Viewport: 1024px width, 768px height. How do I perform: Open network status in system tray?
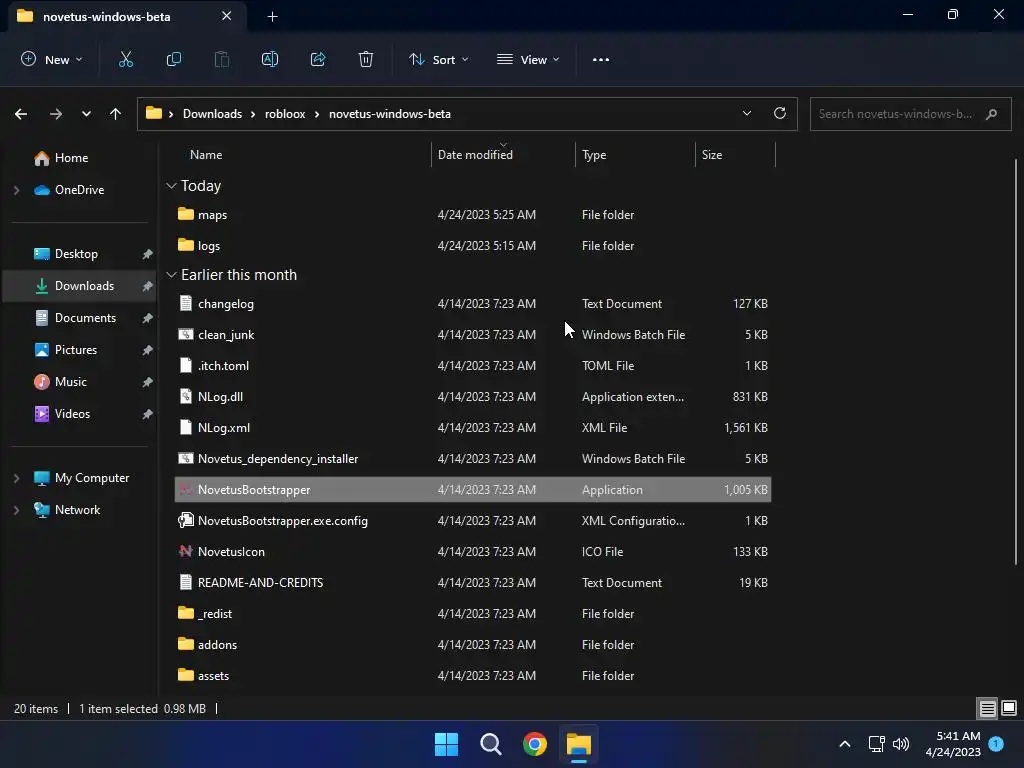pos(876,744)
